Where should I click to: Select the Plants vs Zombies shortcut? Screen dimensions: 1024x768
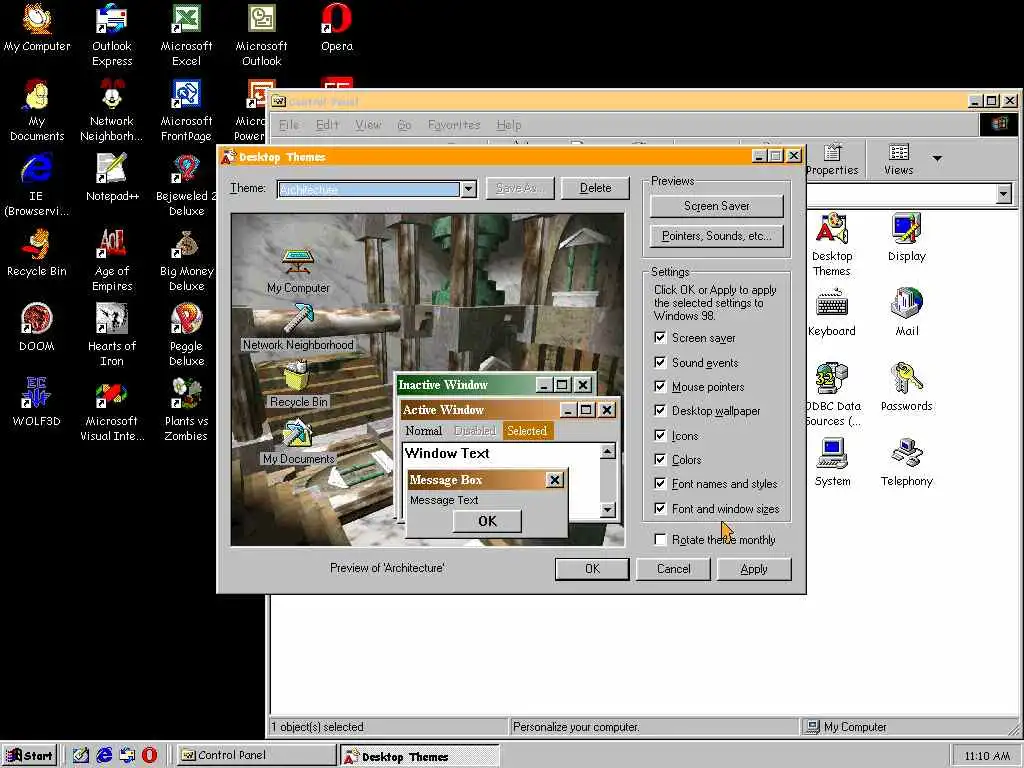pos(186,411)
